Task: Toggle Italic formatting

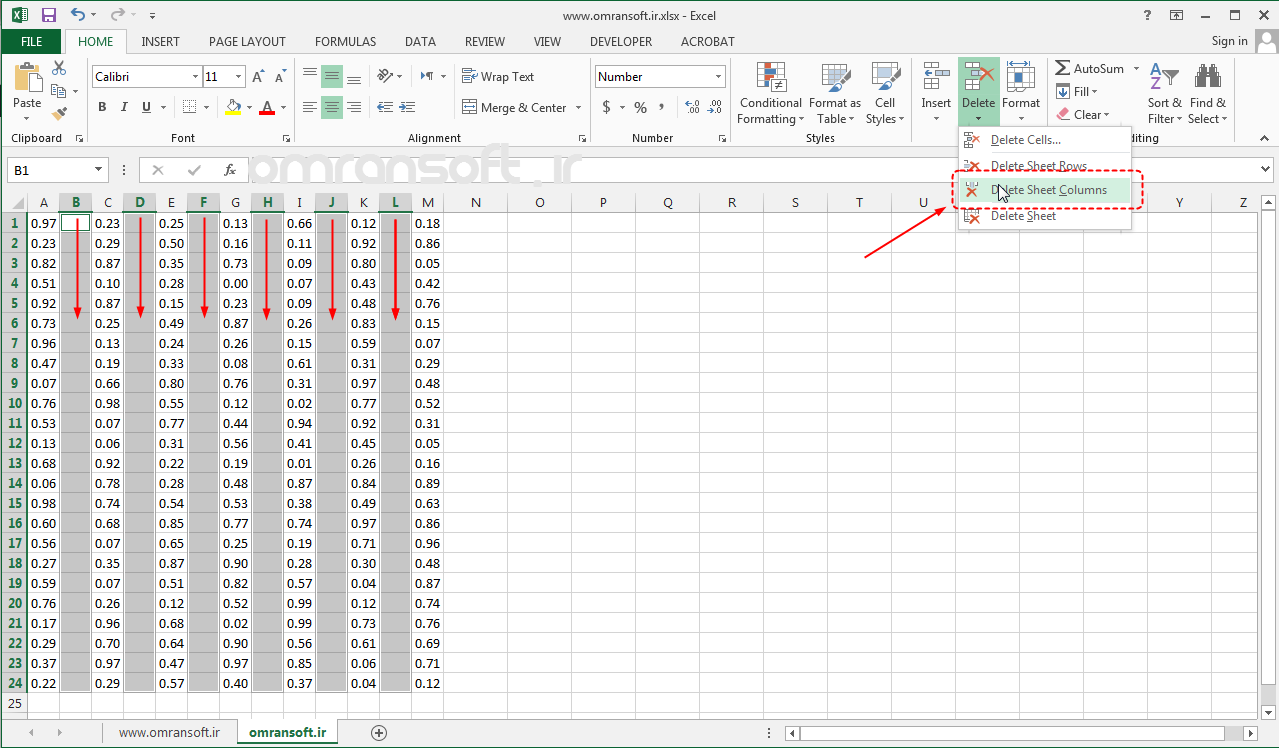Action: [x=124, y=107]
